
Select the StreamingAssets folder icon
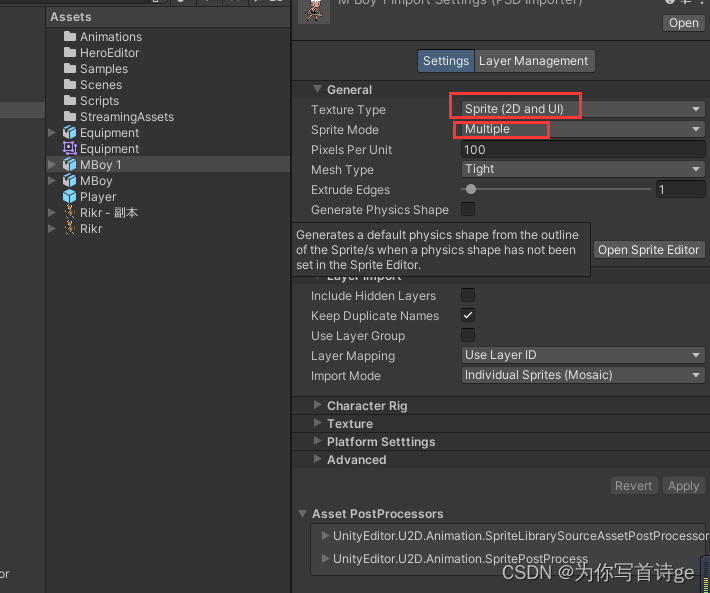pos(70,116)
